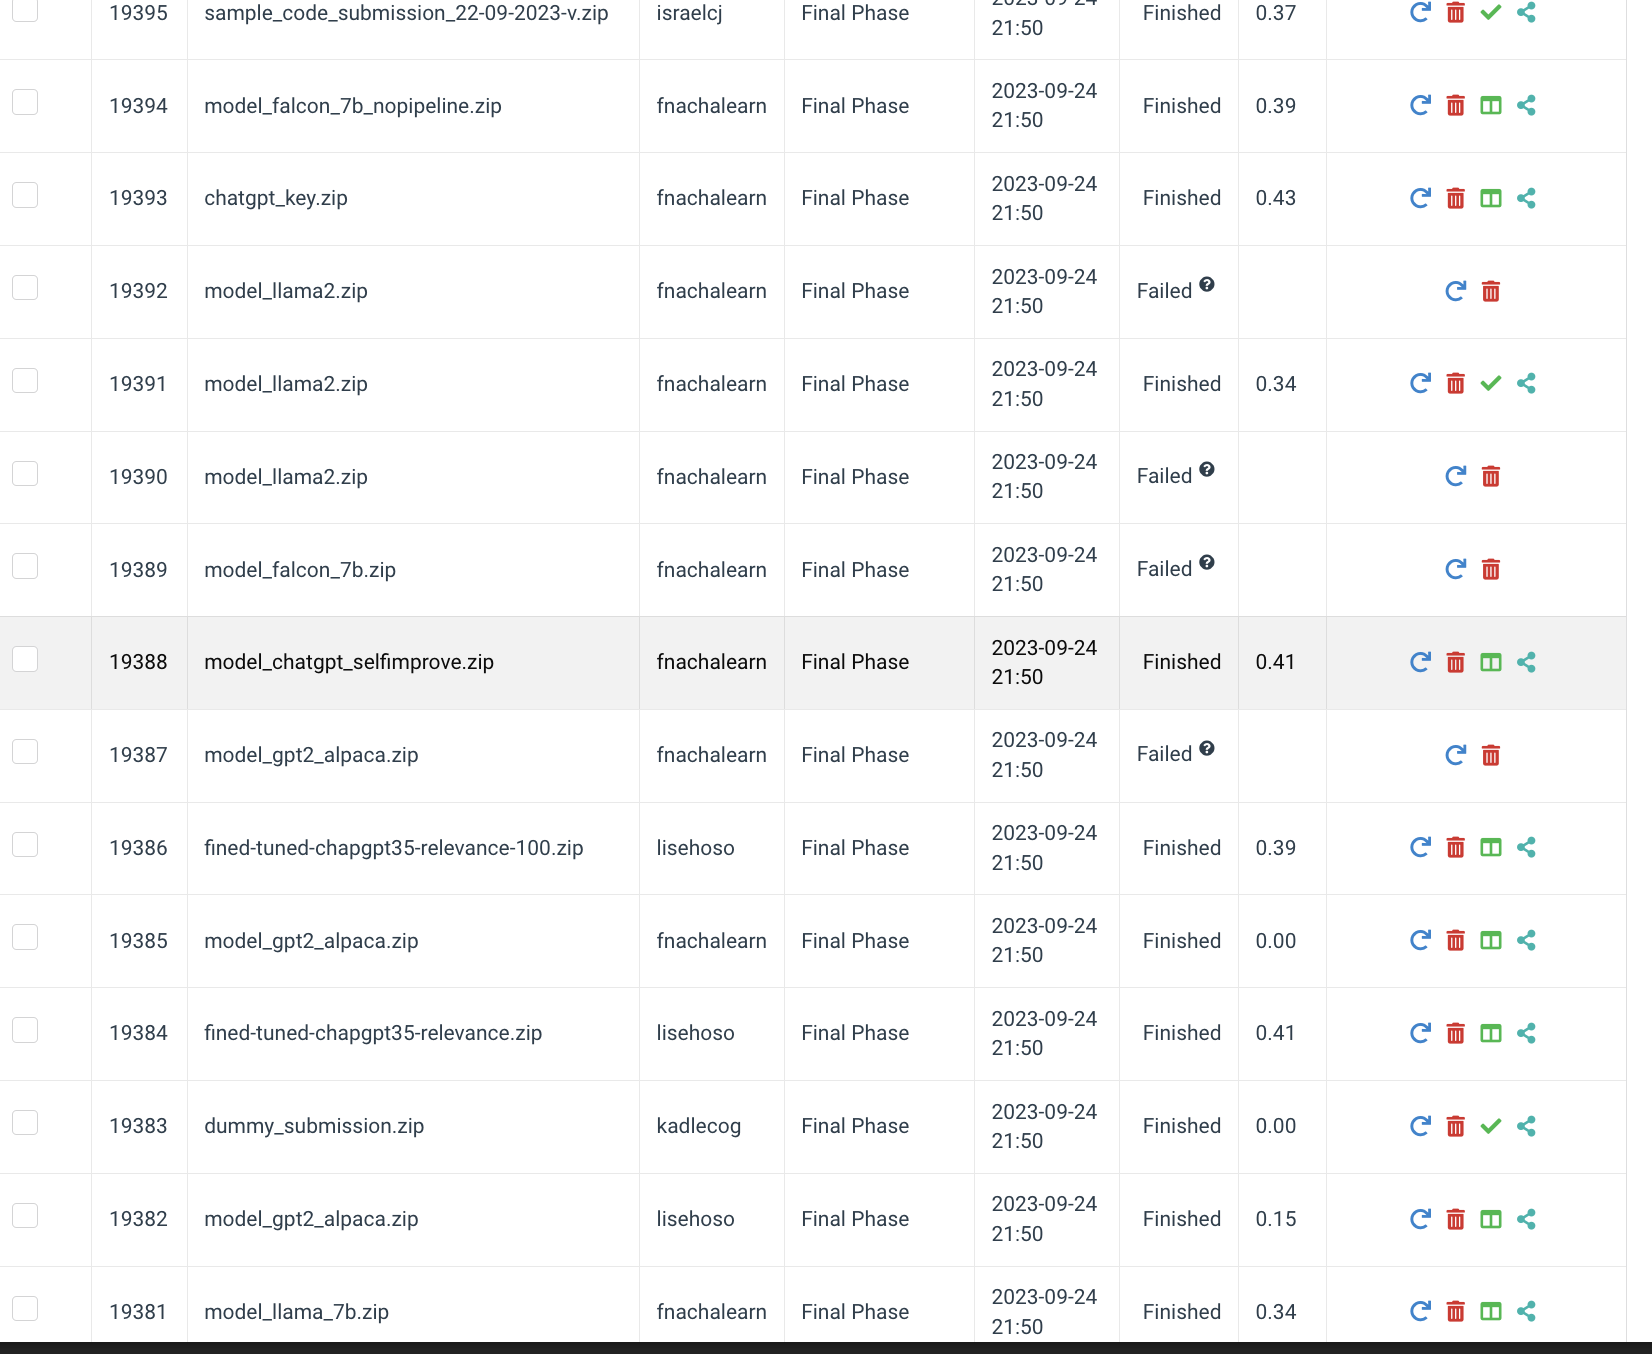Delete submission 19385 model_gpt2_alpaca.zip
The image size is (1652, 1354).
coord(1455,940)
